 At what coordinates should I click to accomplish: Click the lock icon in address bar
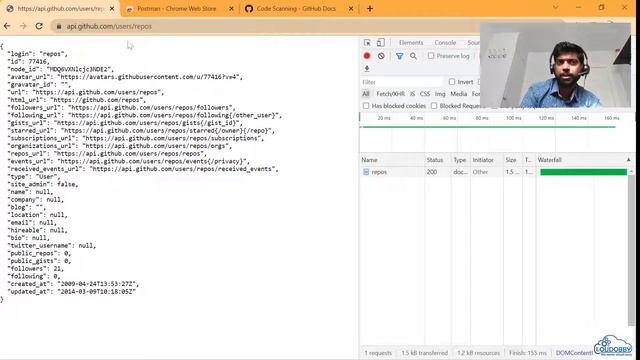(59, 26)
